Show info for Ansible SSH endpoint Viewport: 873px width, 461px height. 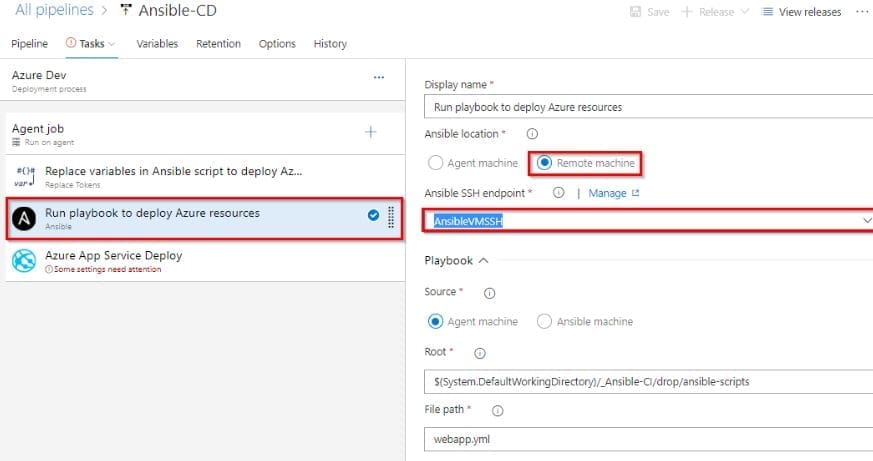pyautogui.click(x=558, y=193)
